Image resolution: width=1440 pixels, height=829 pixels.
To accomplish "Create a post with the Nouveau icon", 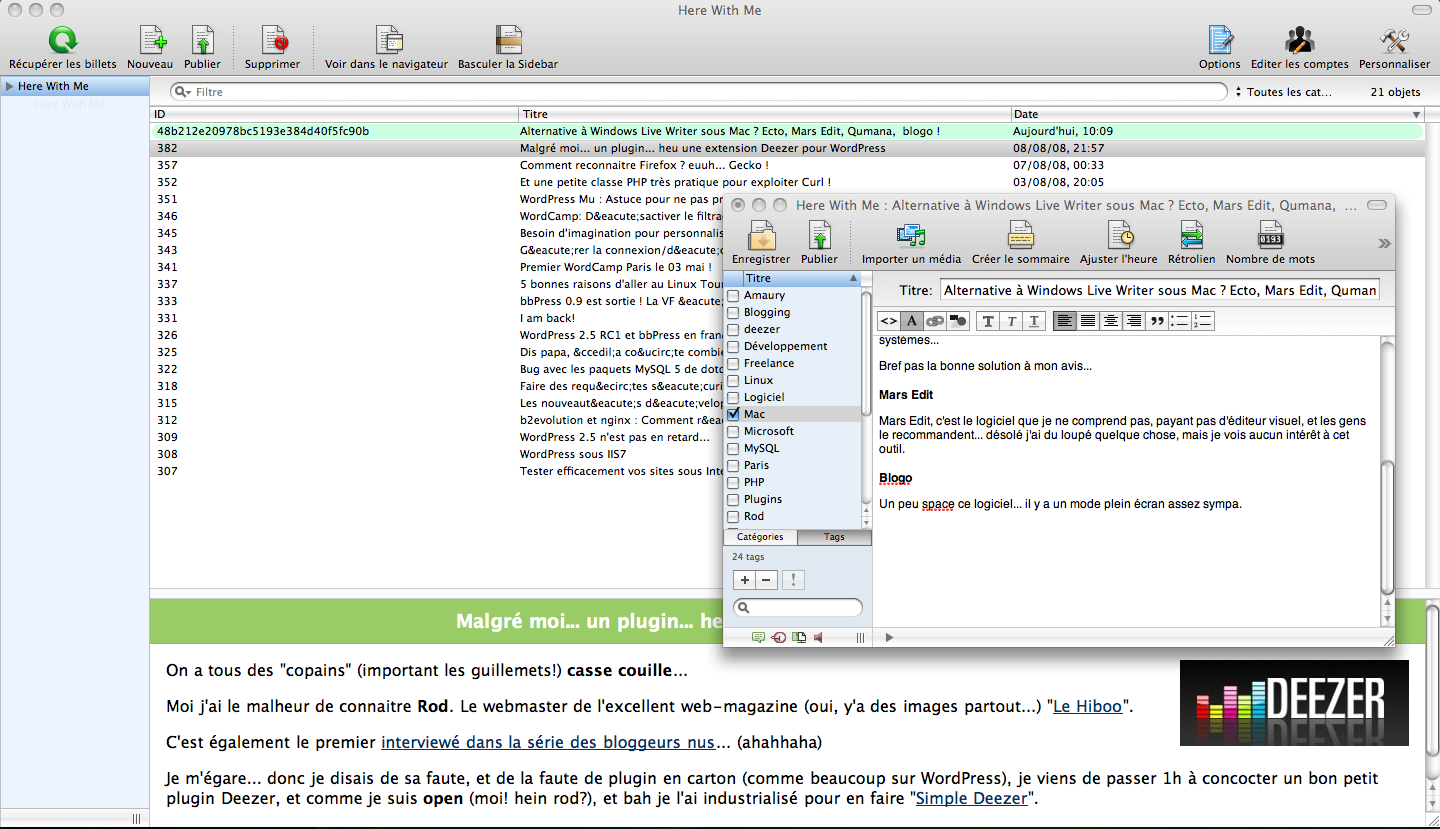I will pos(153,40).
